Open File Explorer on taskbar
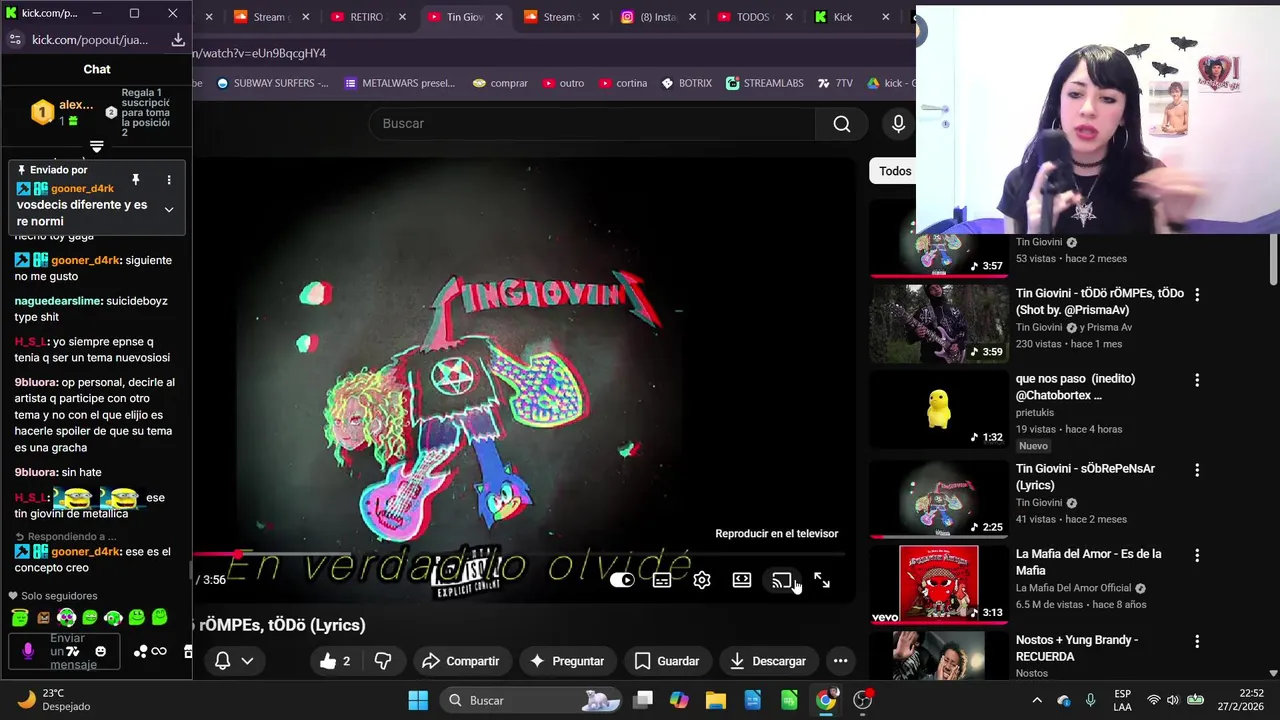 (716, 700)
